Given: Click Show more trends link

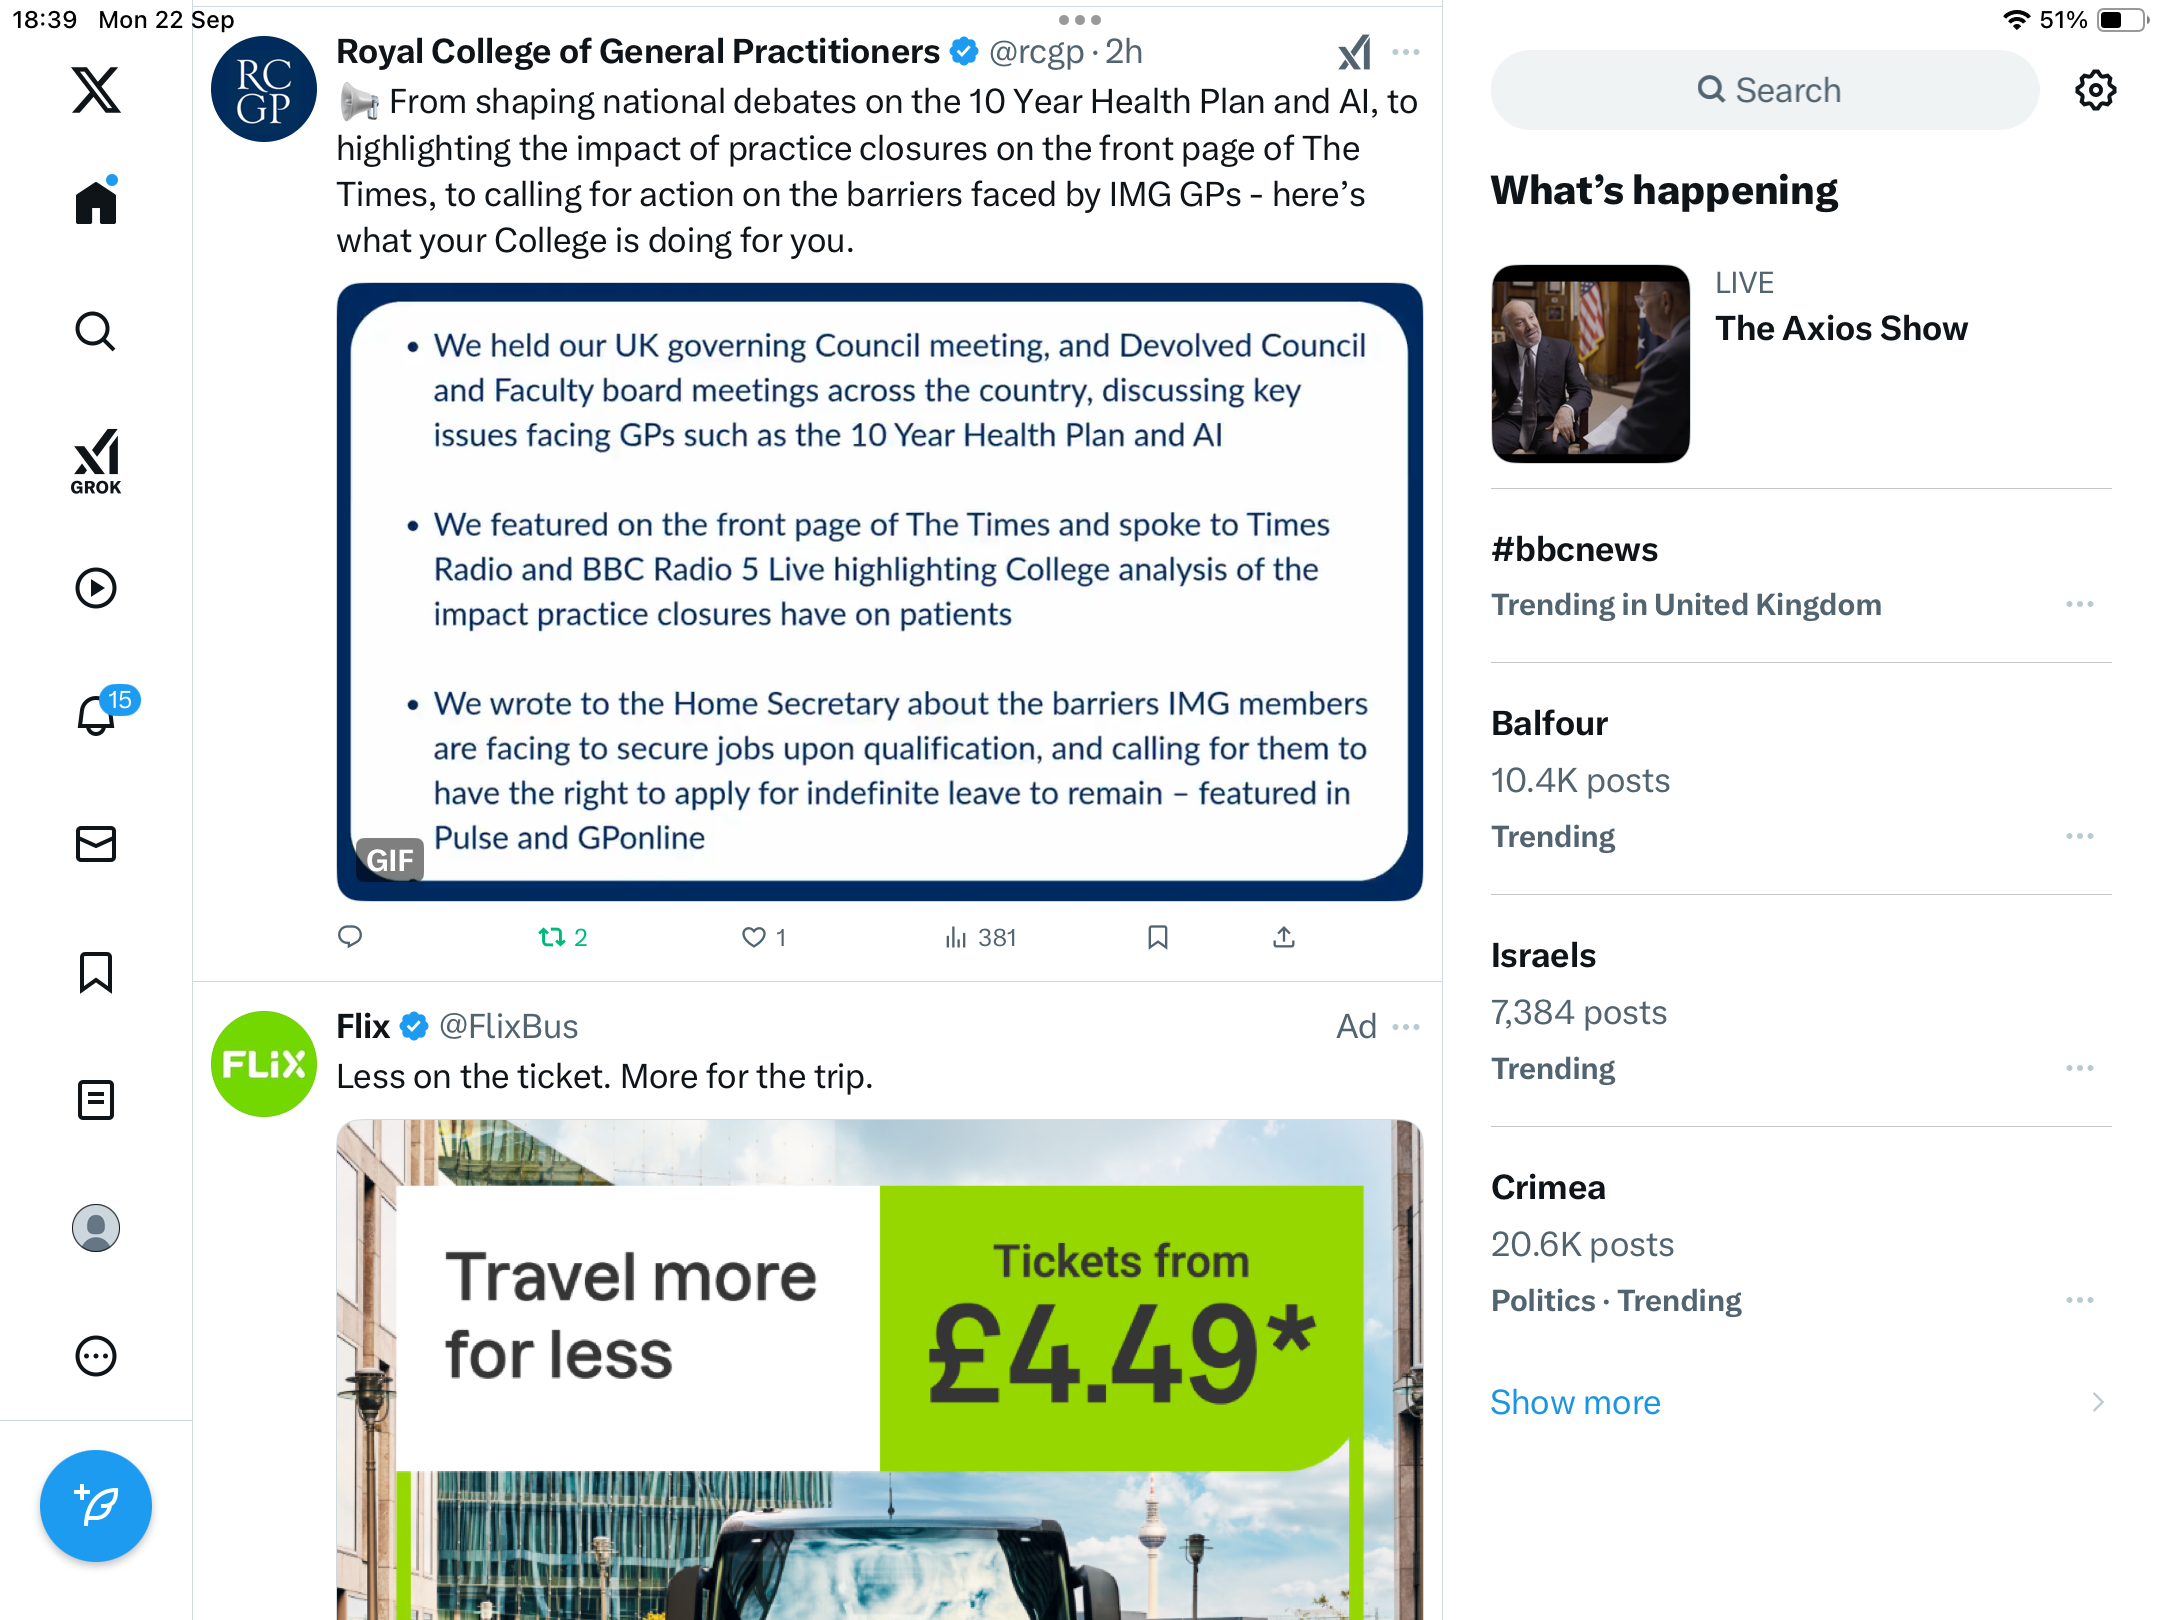Looking at the screenshot, I should click(1576, 1402).
